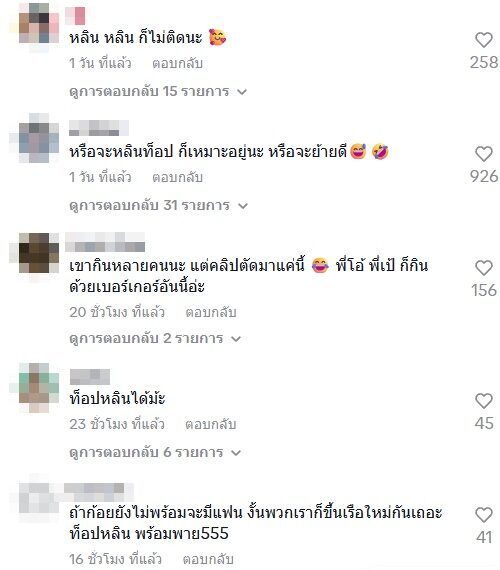Expand the 31 replies thread

coord(159,205)
